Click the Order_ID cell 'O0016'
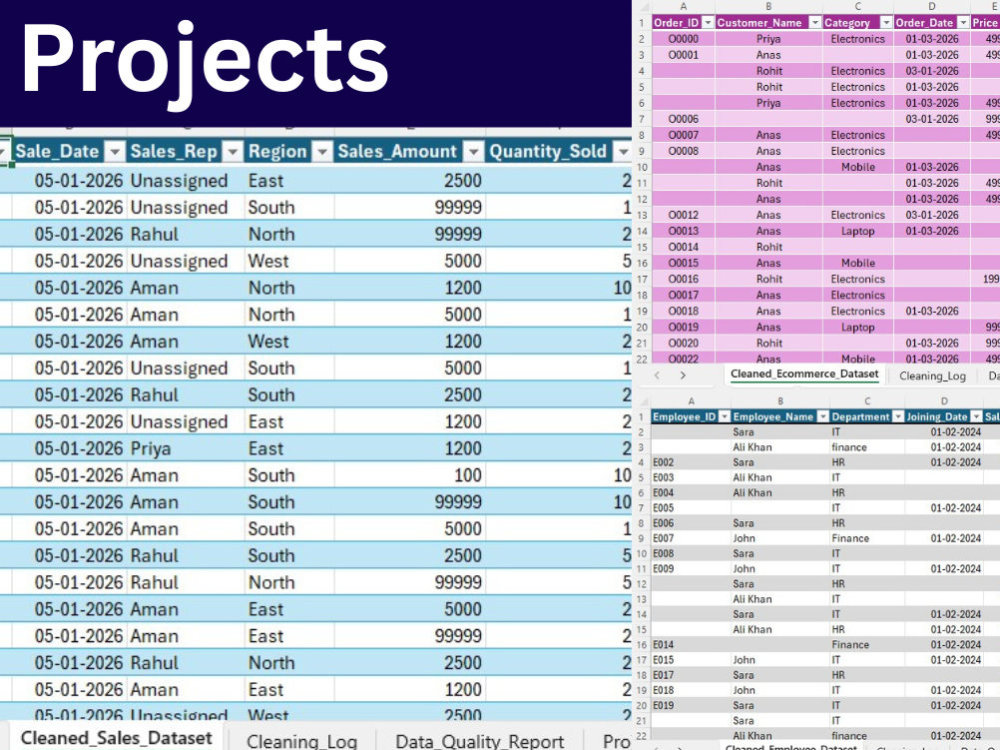This screenshot has height=750, width=1000. coord(683,279)
